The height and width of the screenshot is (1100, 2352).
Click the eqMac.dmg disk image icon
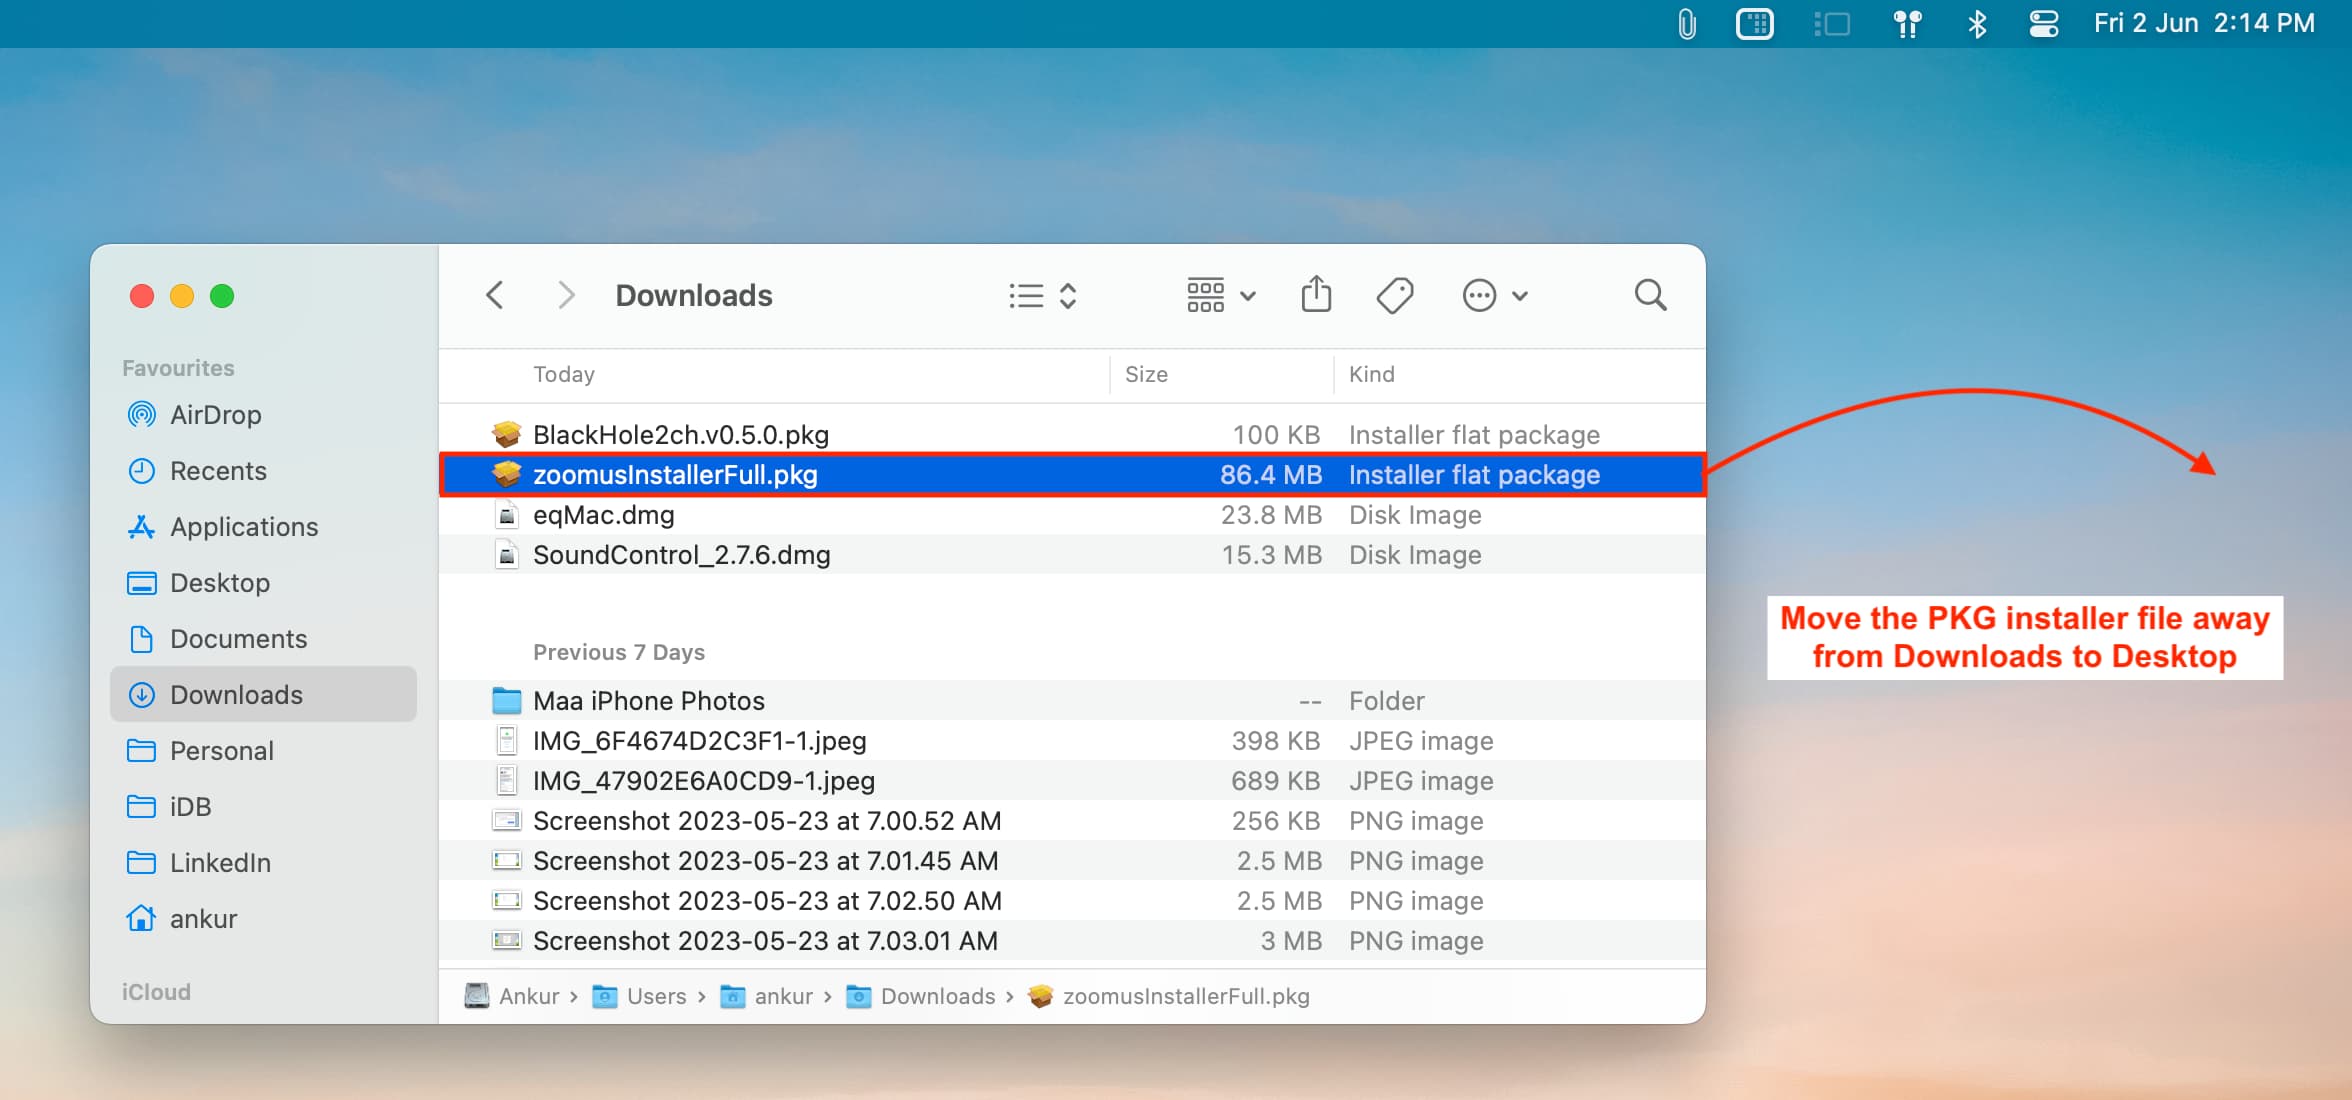point(507,514)
